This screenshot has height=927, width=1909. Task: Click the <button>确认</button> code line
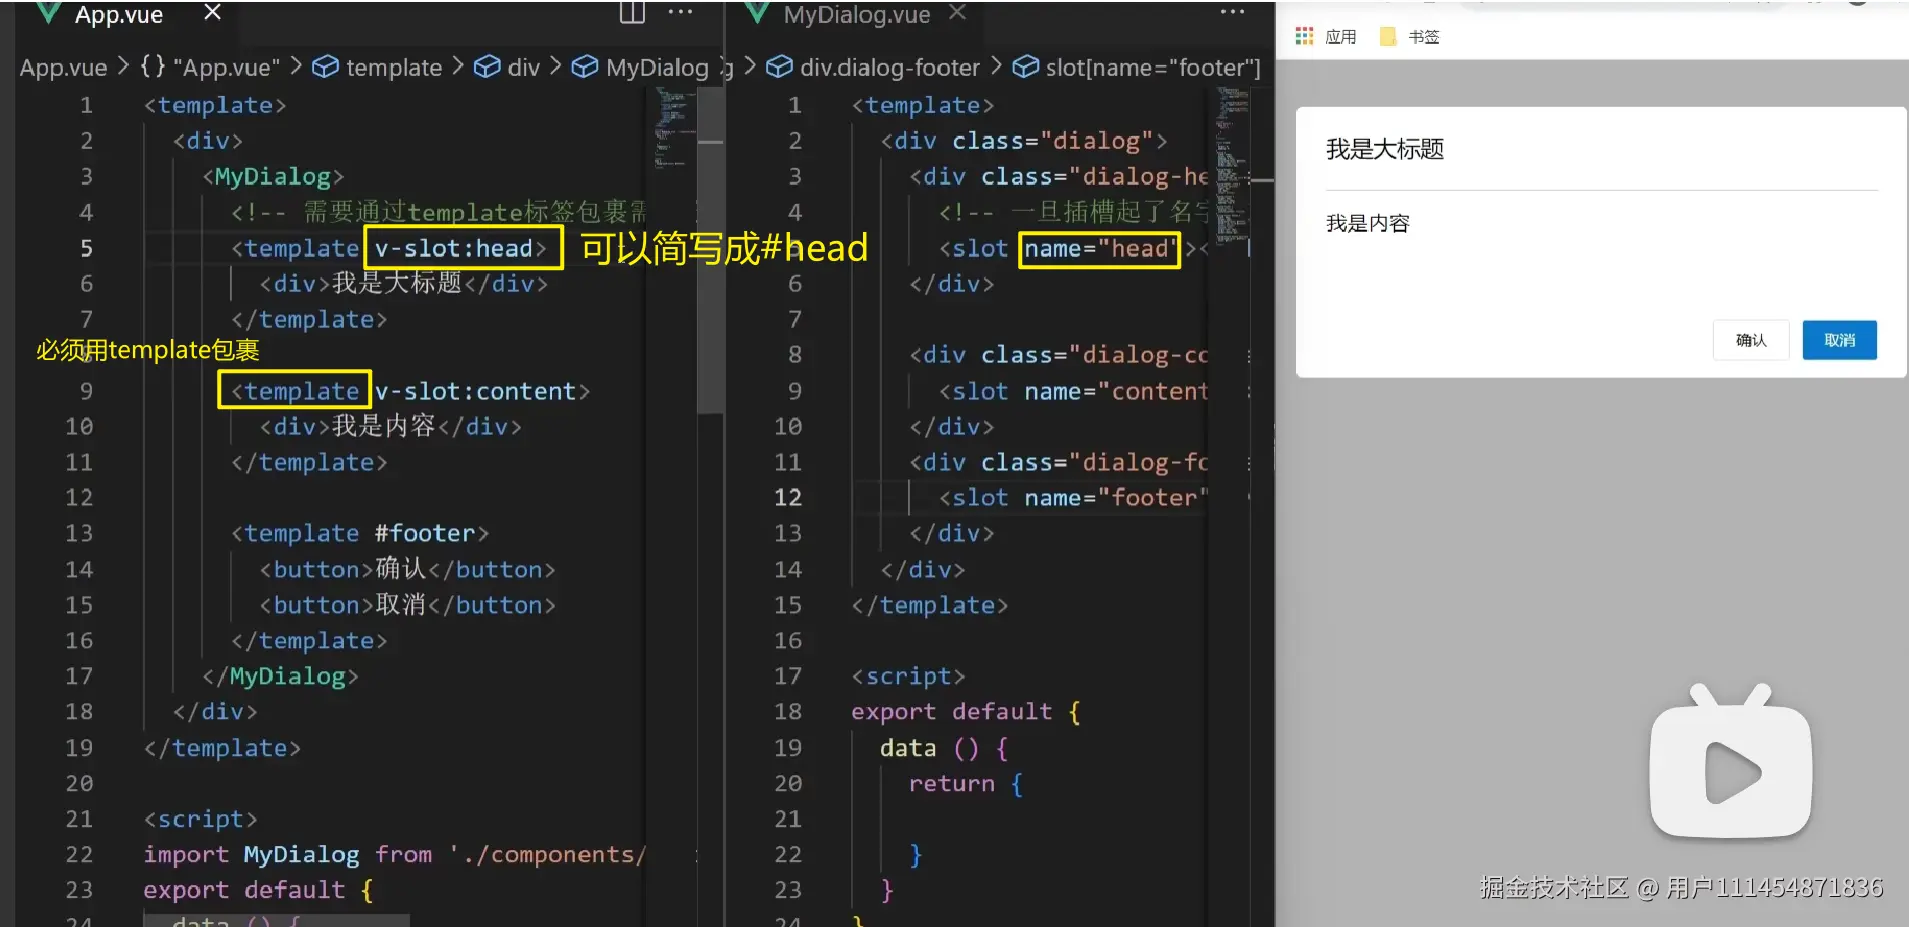(407, 570)
